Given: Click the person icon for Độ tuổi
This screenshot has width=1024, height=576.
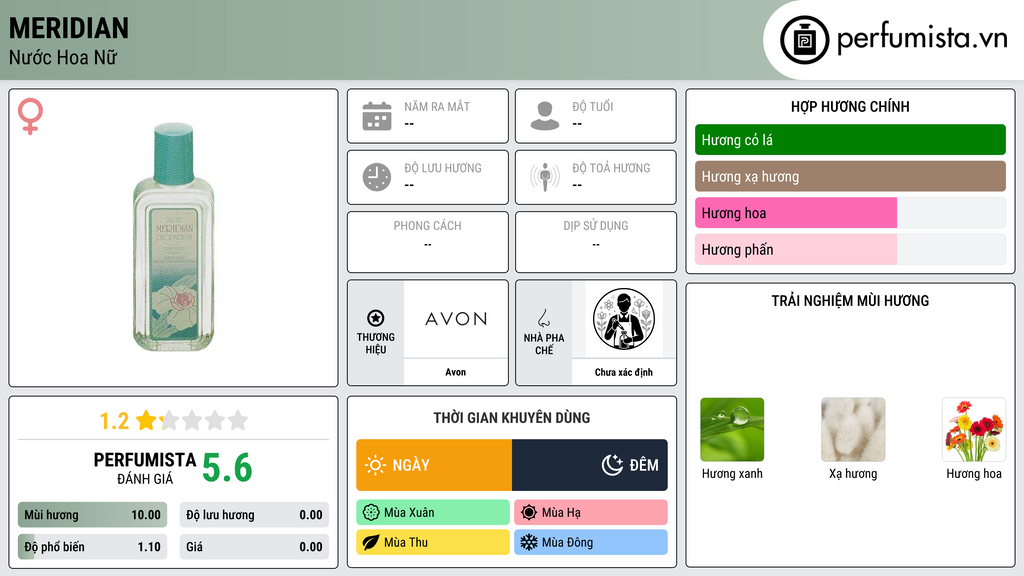Looking at the screenshot, I should point(545,116).
